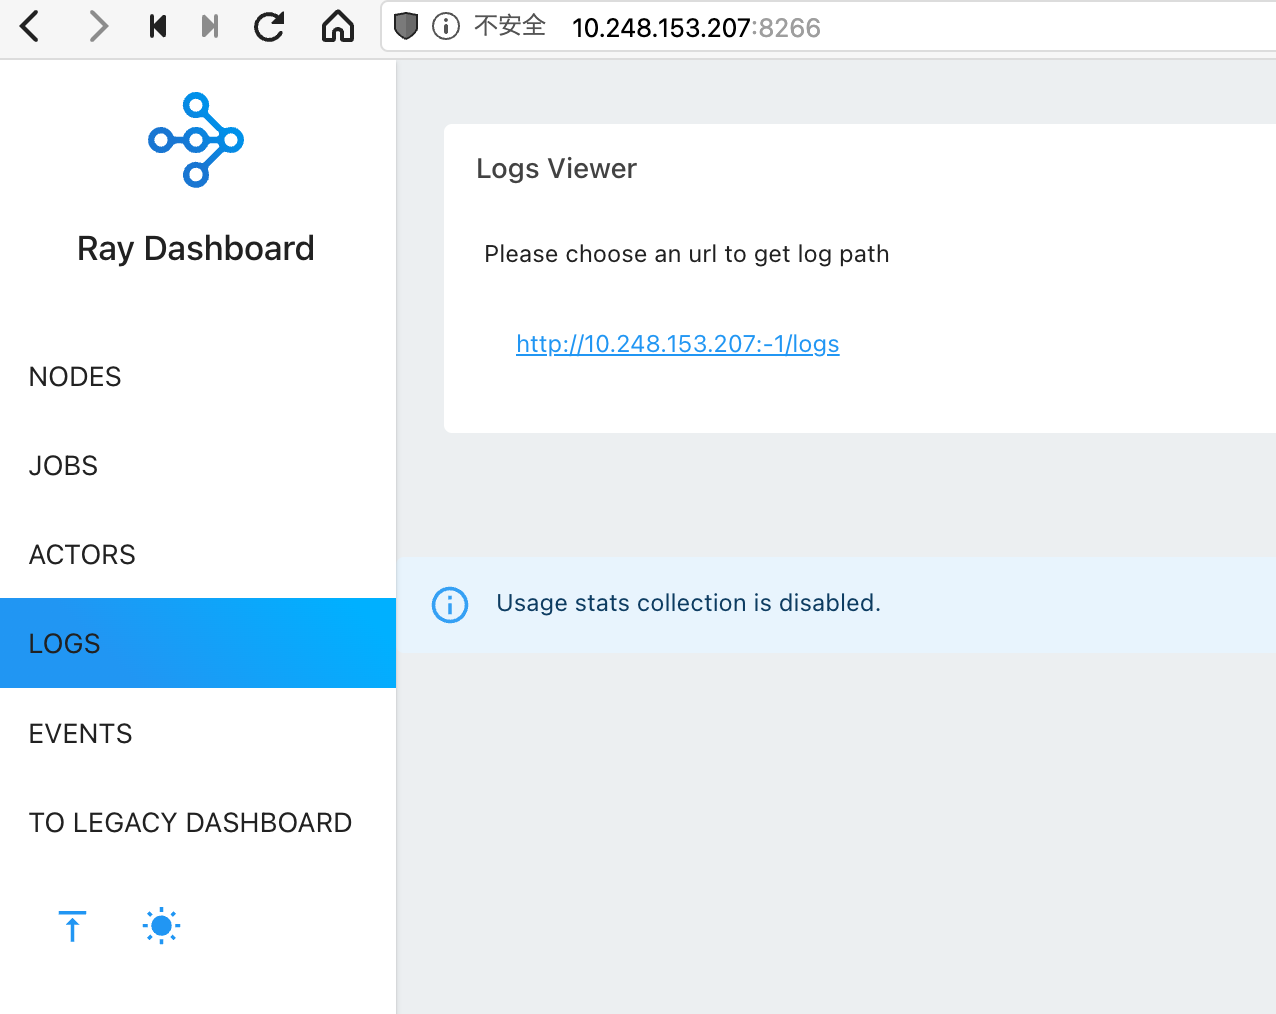Click the '不安全' not-secure label

[x=510, y=26]
